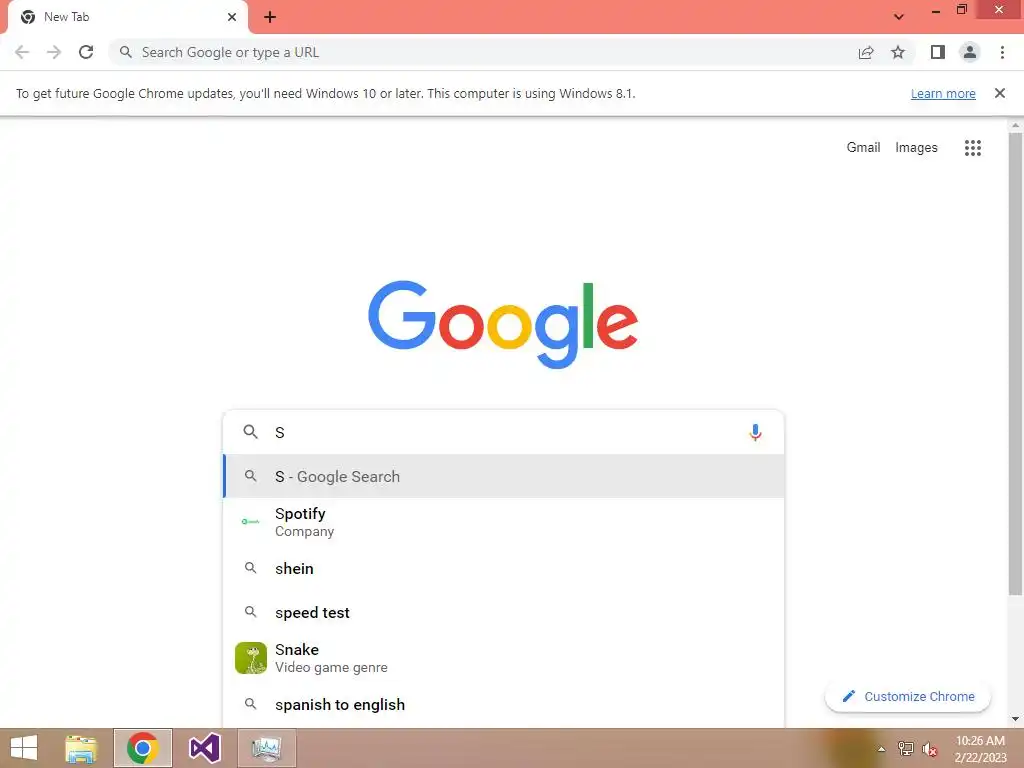Click the browser forward arrow

[x=54, y=52]
